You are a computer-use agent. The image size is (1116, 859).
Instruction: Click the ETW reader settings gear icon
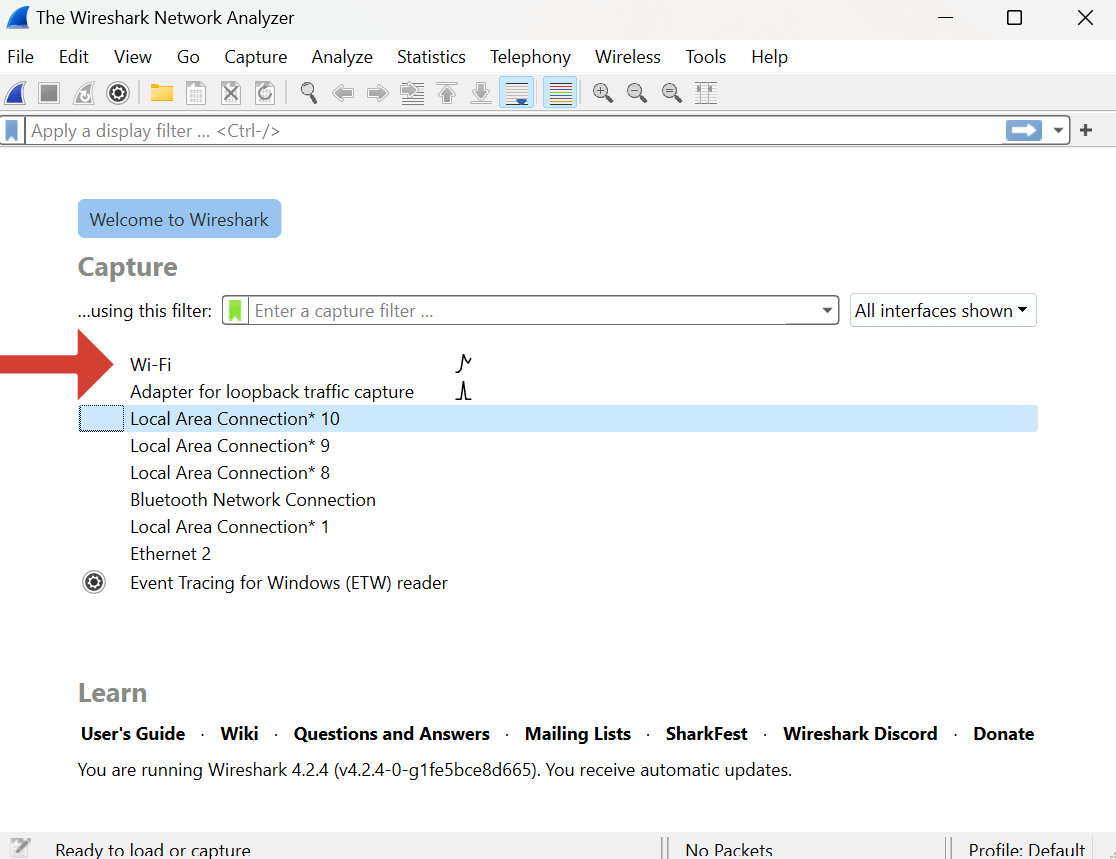(x=94, y=583)
